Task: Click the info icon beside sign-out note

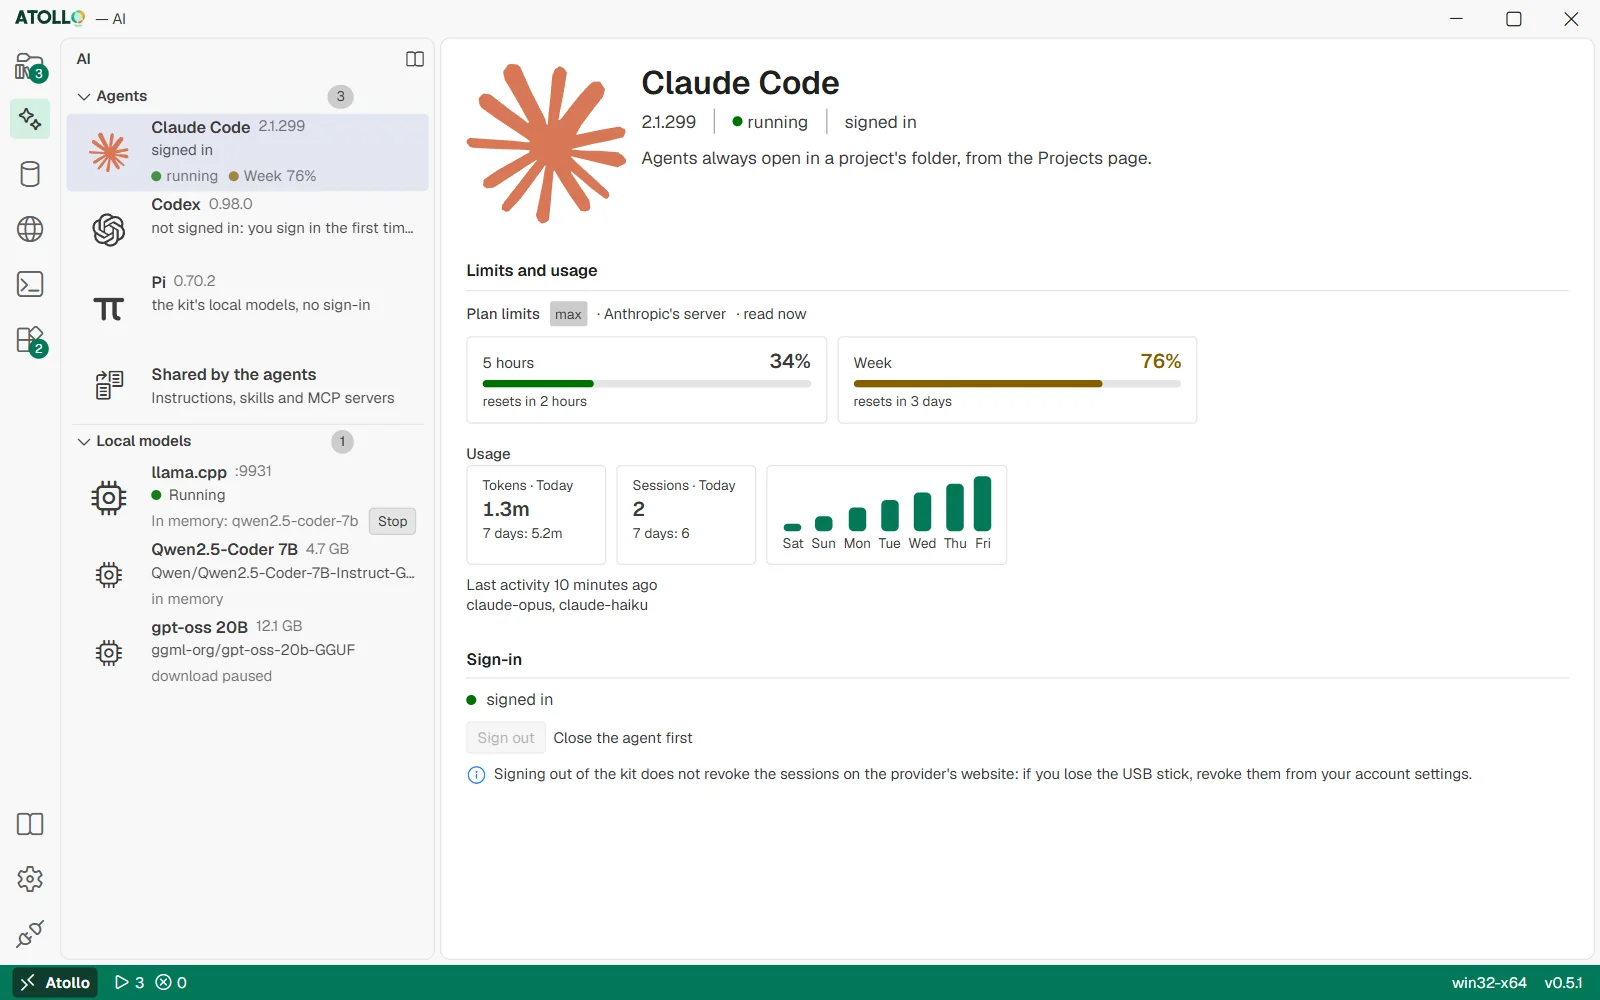Action: pyautogui.click(x=476, y=775)
